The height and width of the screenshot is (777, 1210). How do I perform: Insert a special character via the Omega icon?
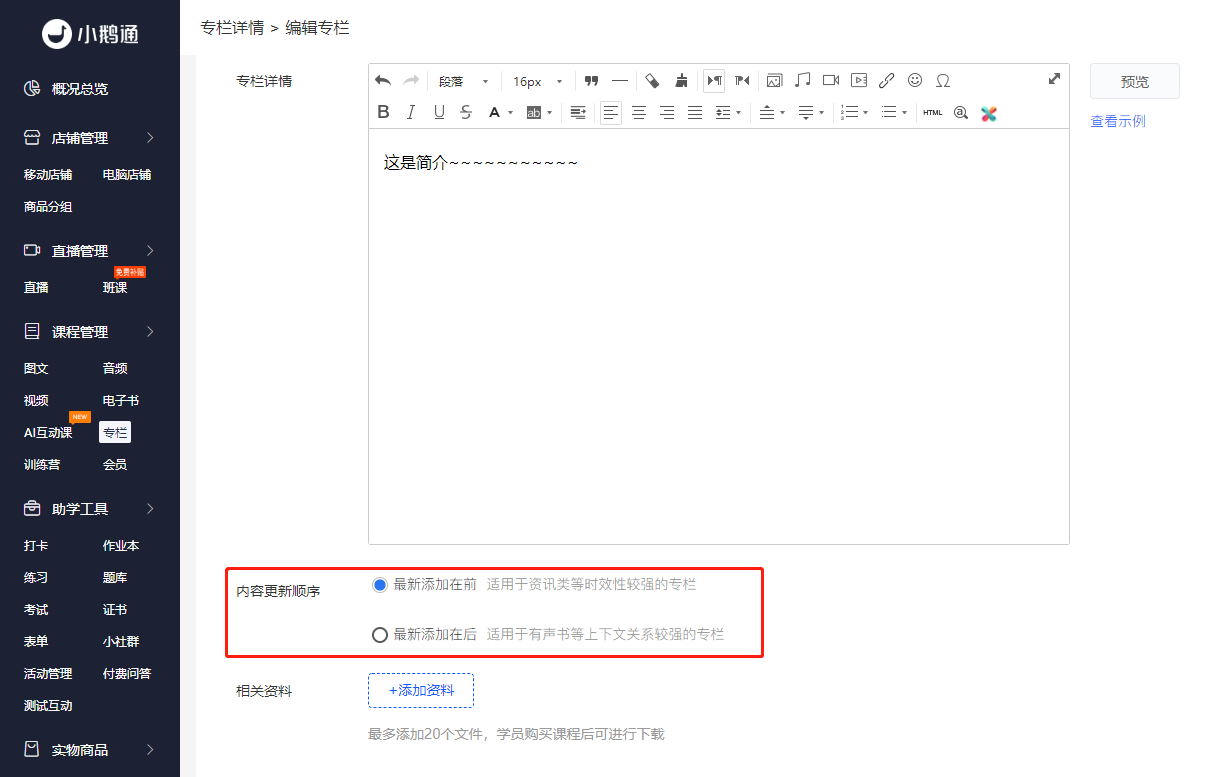coord(942,81)
